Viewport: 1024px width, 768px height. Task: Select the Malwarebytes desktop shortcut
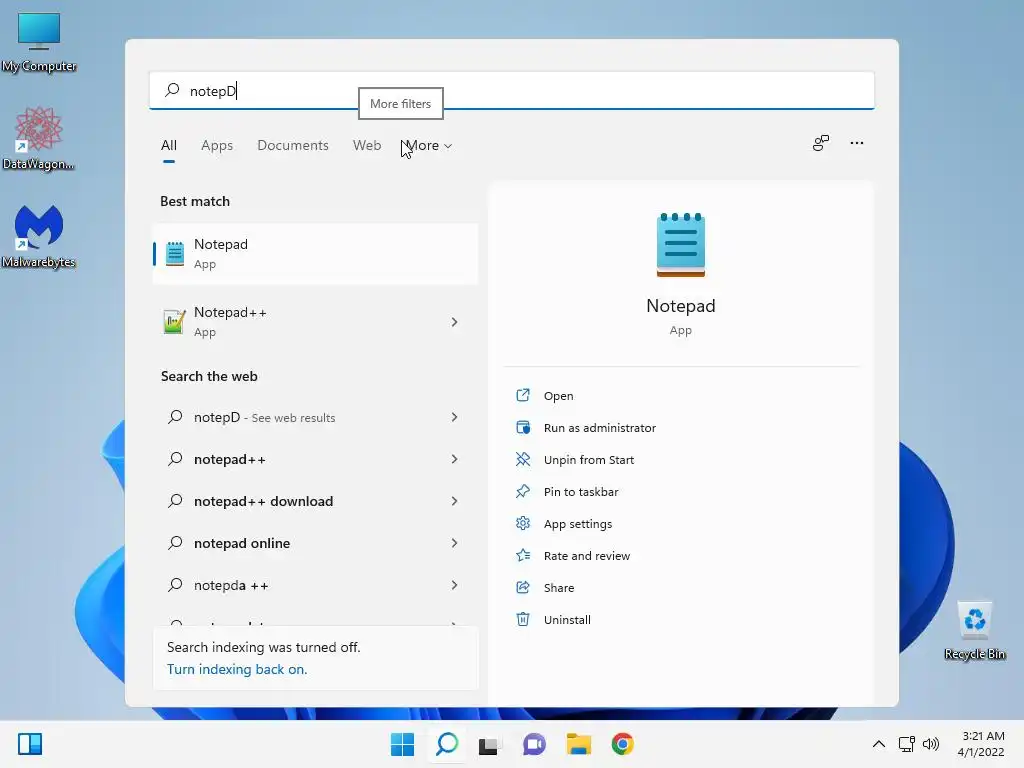(39, 236)
